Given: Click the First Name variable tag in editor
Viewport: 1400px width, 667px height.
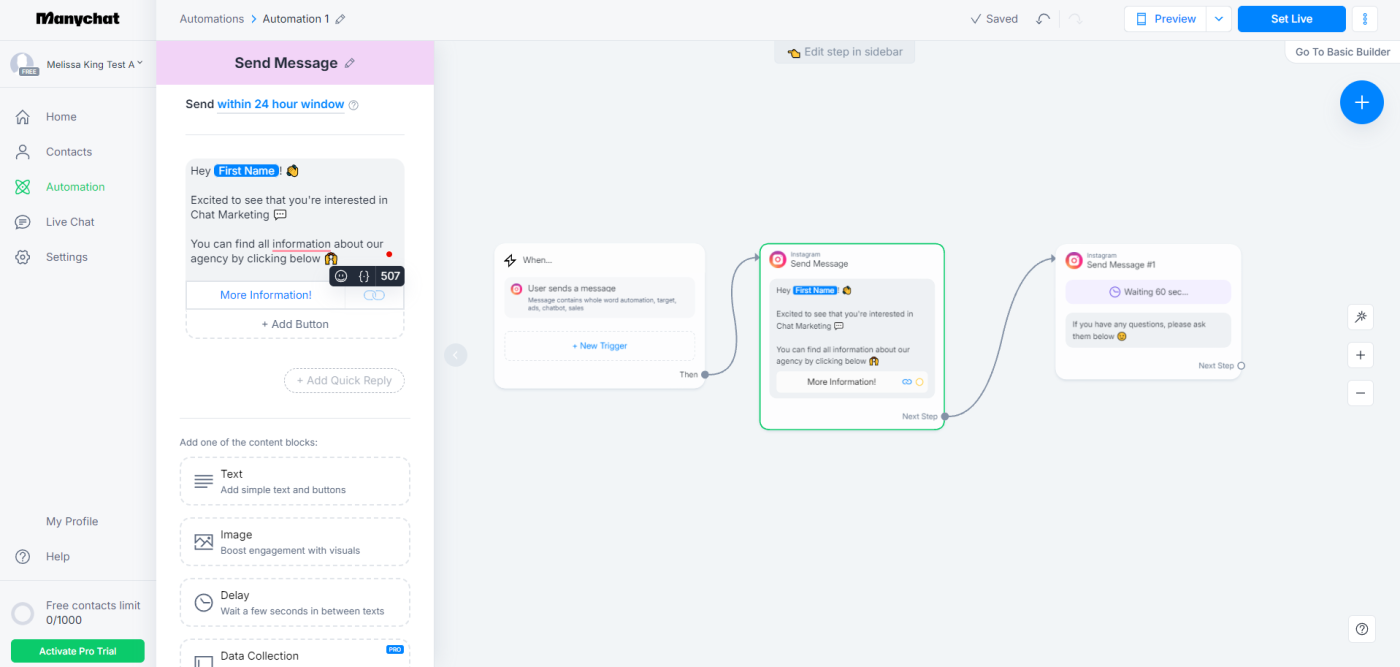Looking at the screenshot, I should click(x=246, y=171).
